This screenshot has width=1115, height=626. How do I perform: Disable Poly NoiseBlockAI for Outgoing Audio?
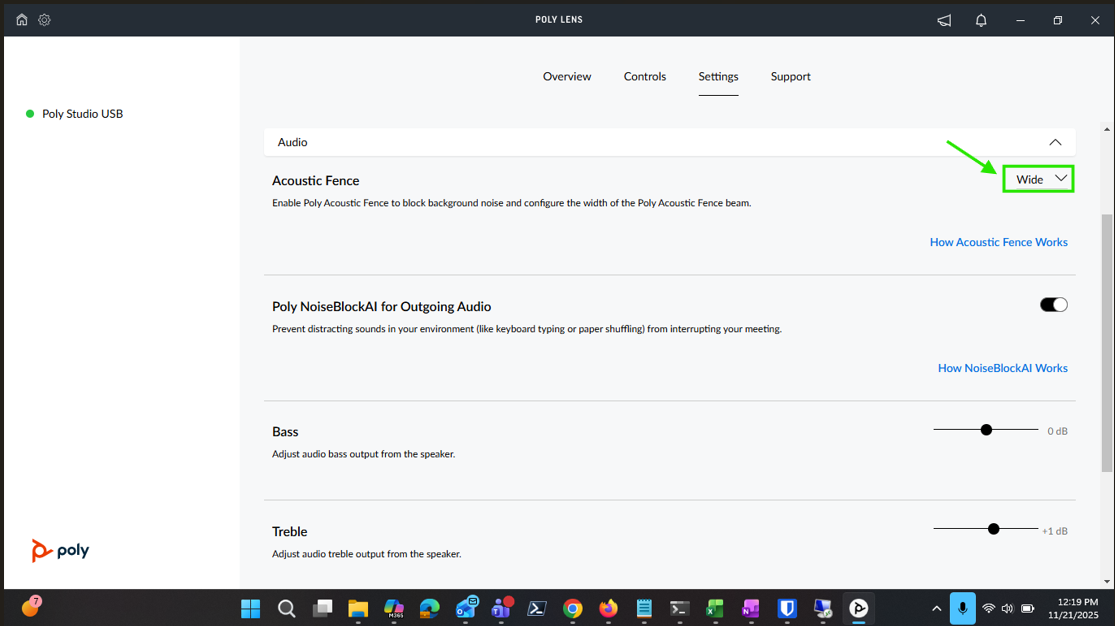point(1053,305)
